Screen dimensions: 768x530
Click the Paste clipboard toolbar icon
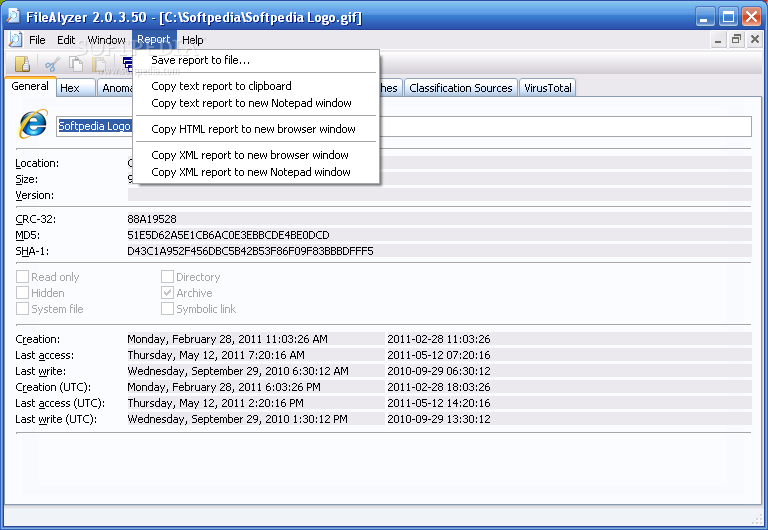click(x=100, y=64)
